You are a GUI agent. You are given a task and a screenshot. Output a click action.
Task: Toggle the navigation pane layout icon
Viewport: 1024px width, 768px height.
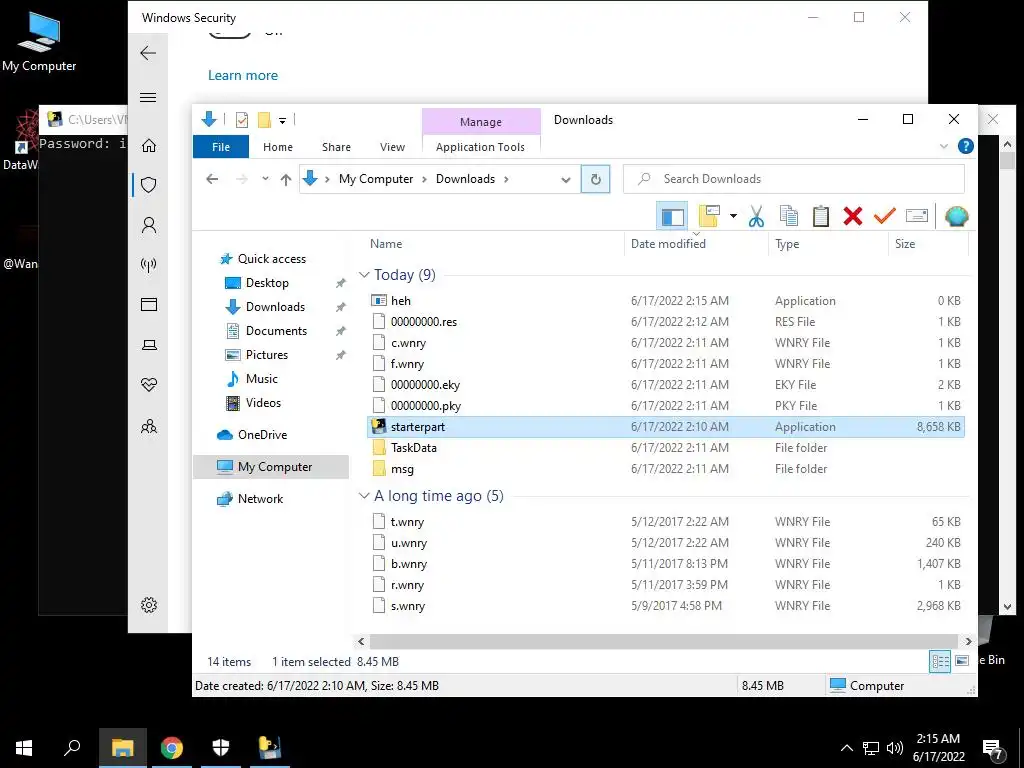672,216
